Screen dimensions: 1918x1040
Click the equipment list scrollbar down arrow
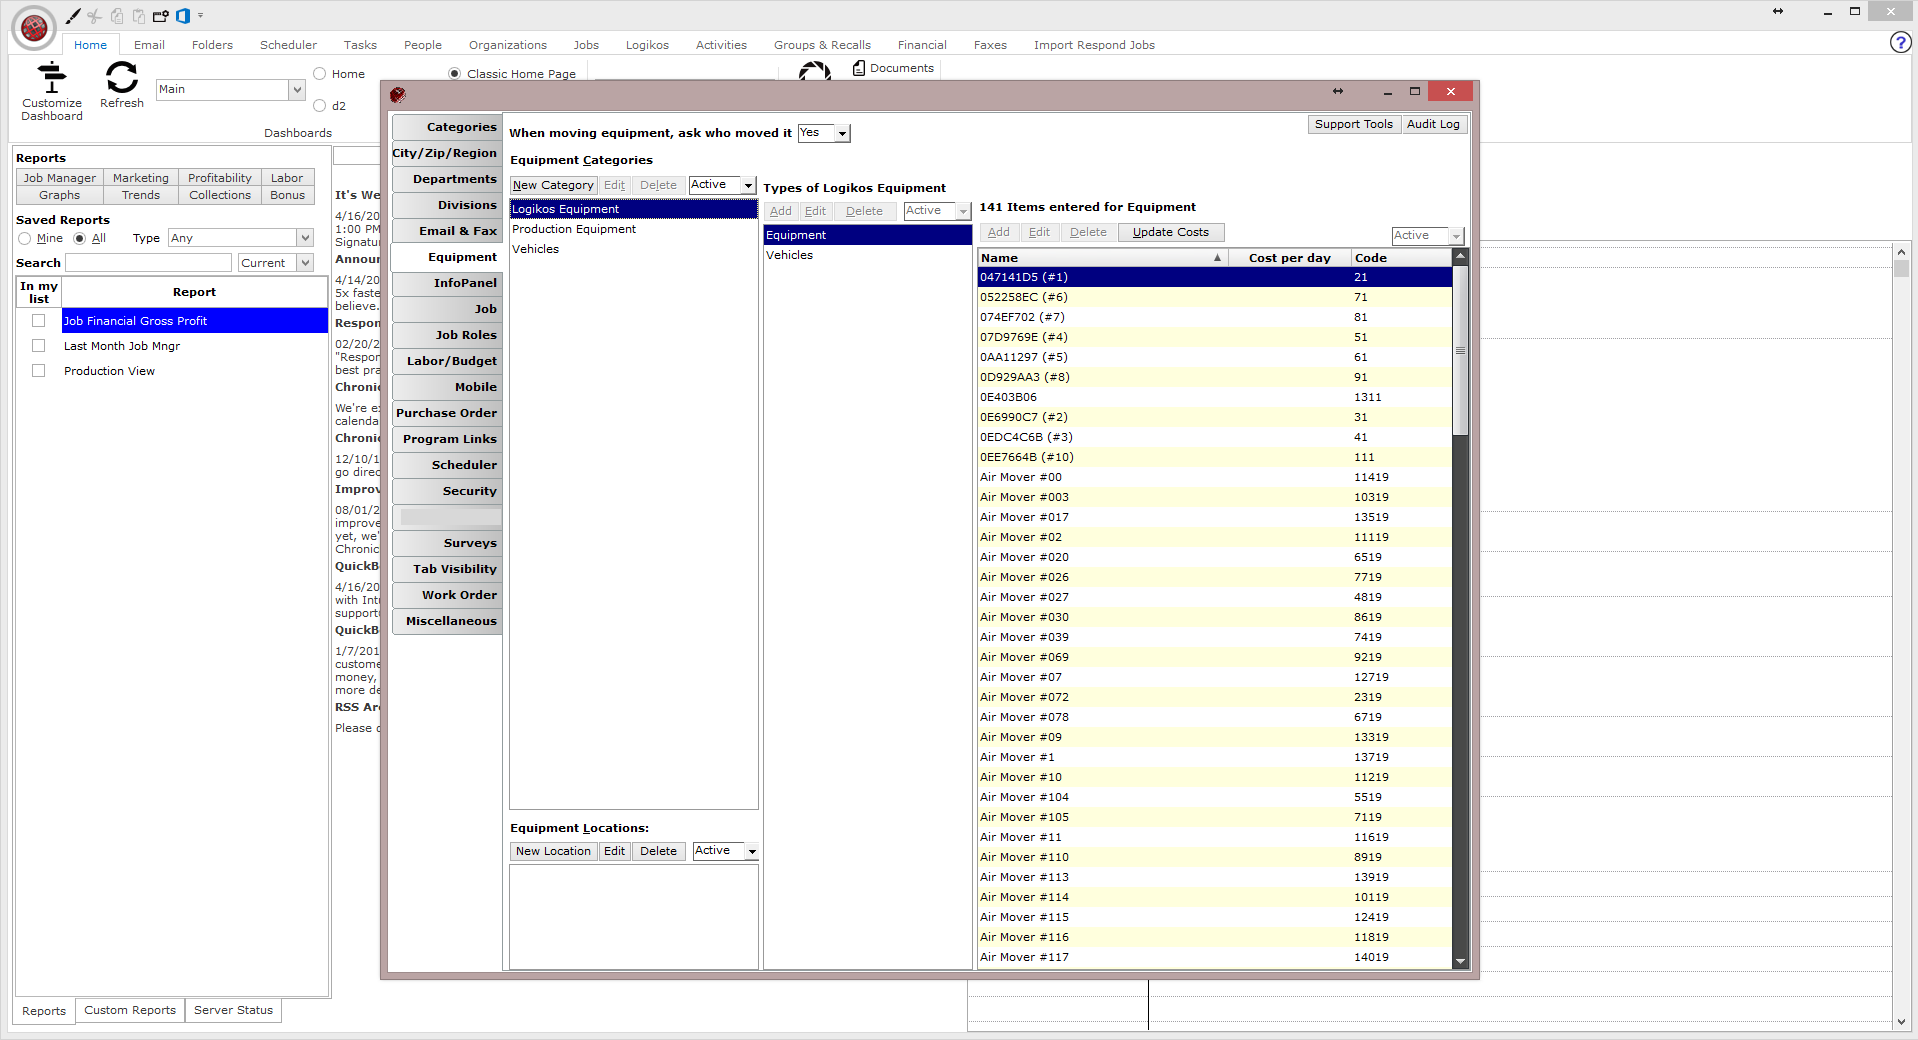click(x=1460, y=961)
